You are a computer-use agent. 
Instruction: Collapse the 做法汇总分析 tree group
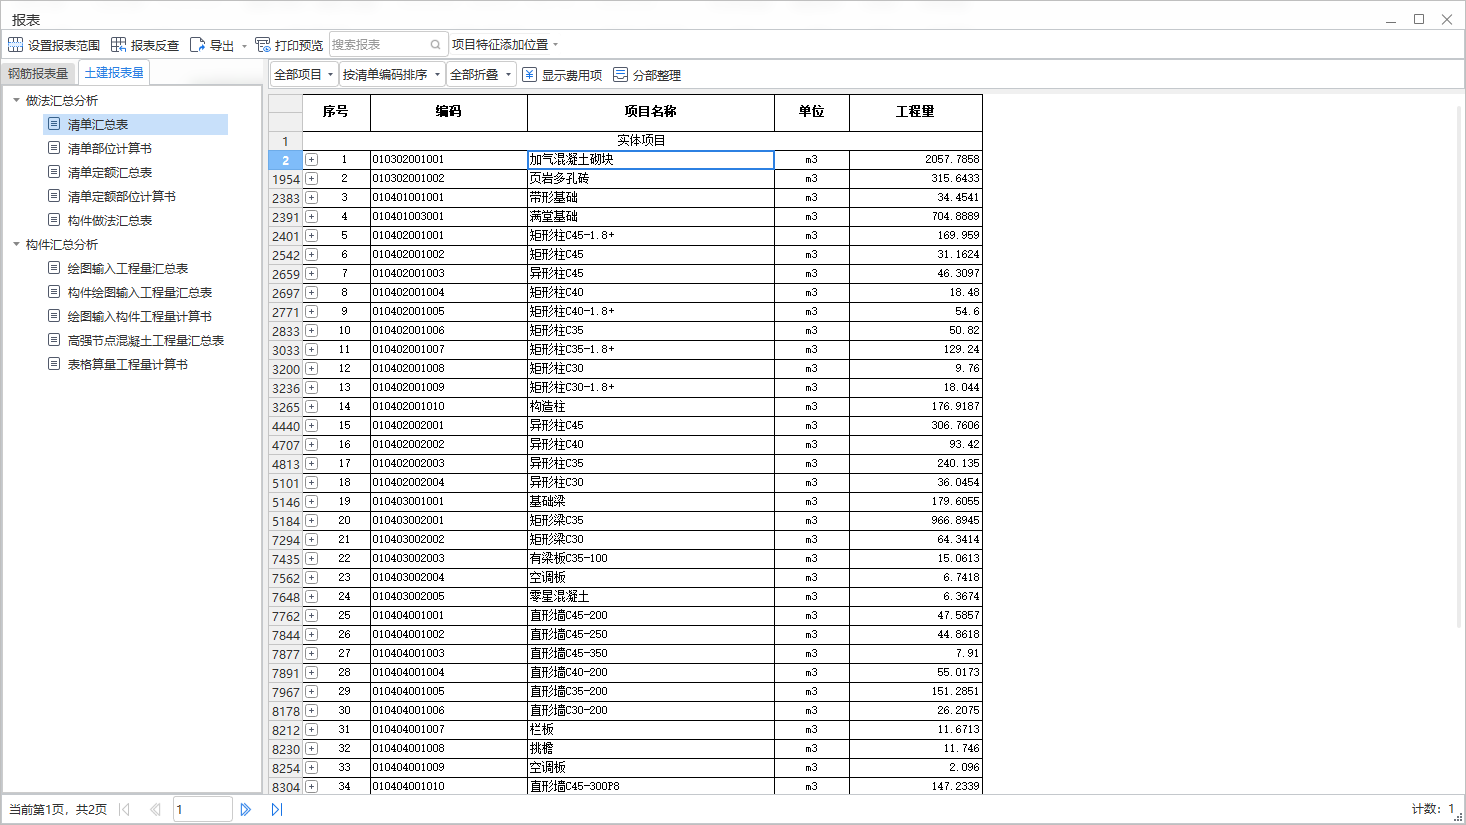click(16, 100)
